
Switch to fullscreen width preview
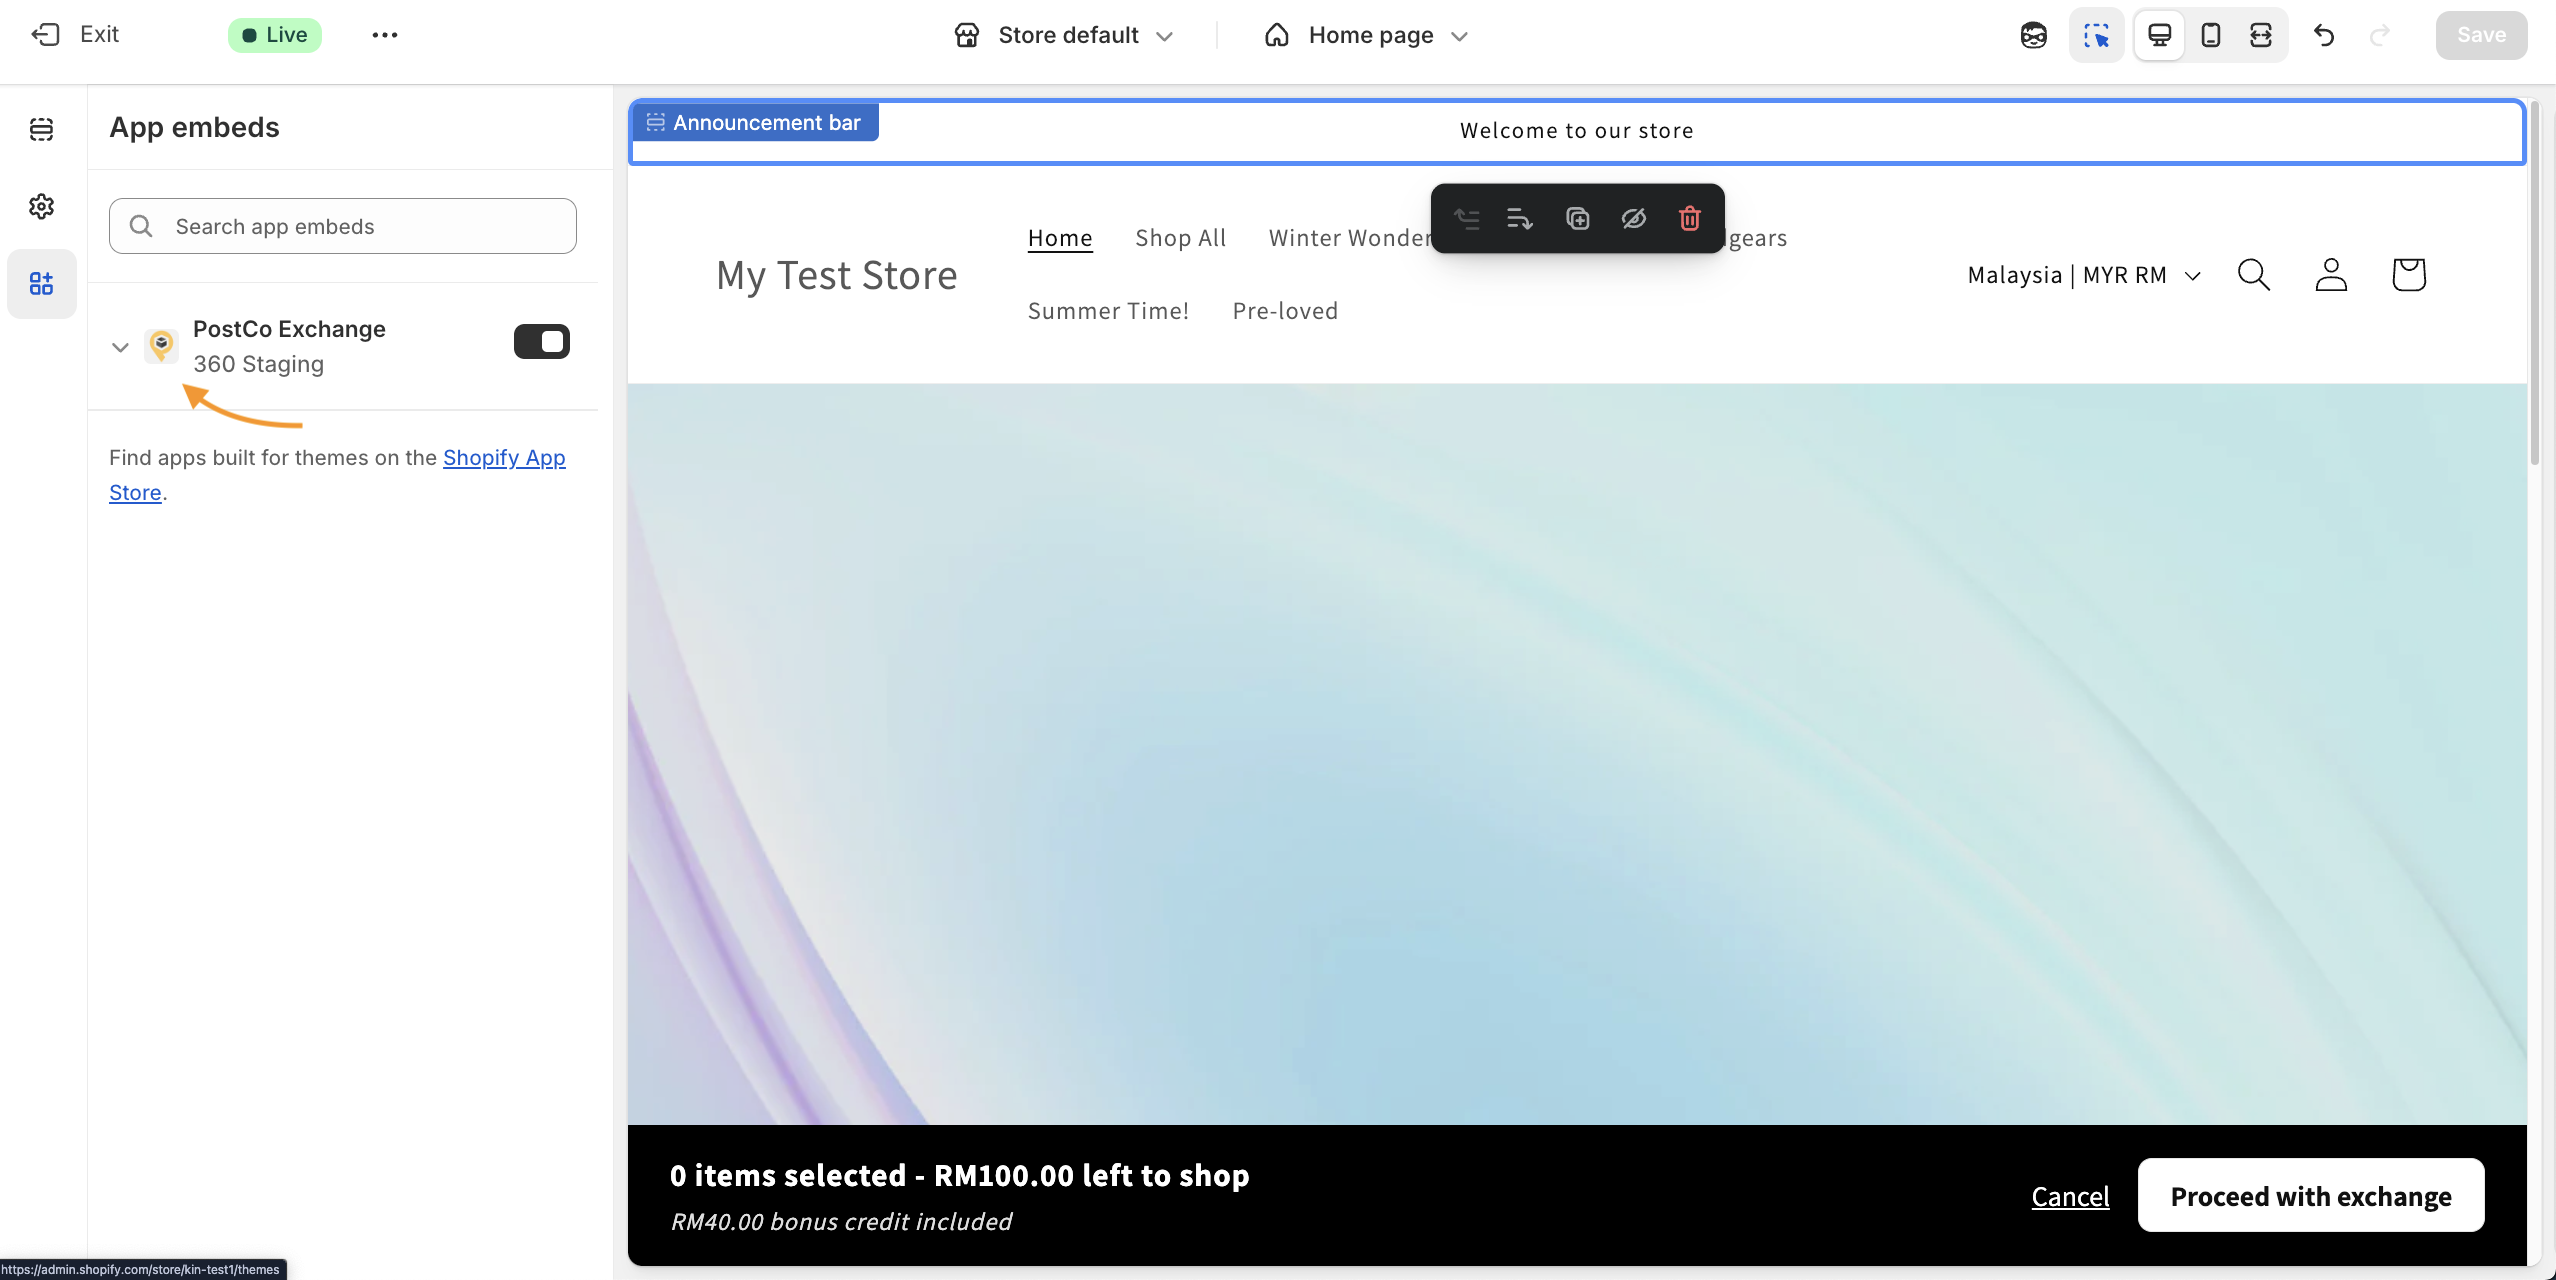point(2261,35)
